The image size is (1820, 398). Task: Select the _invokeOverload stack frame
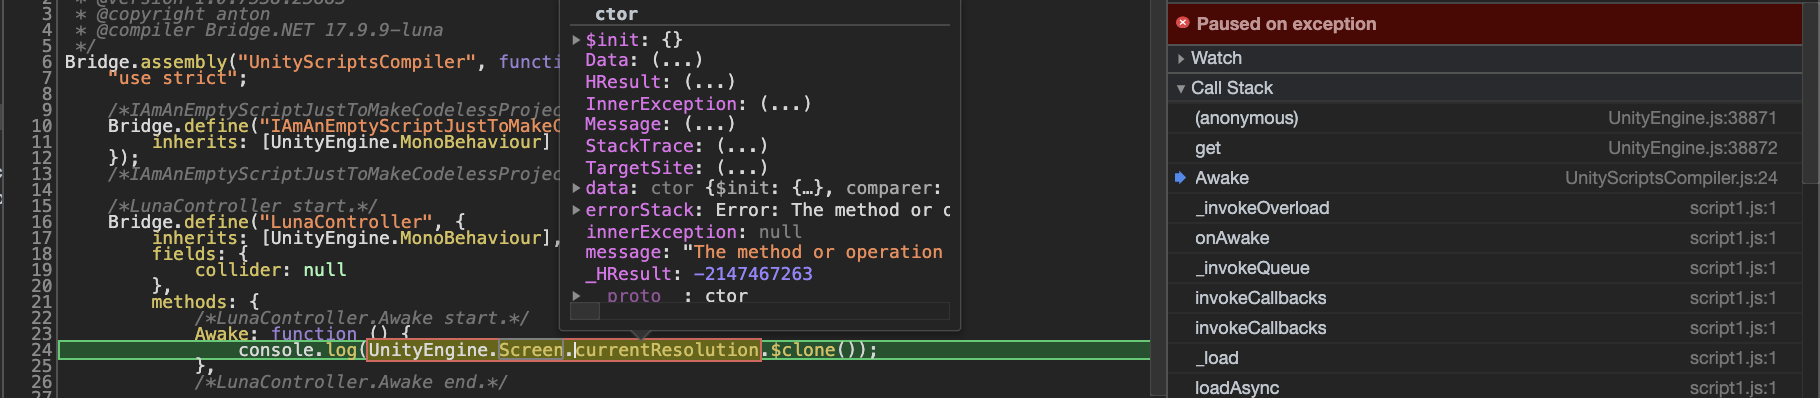point(1485,208)
